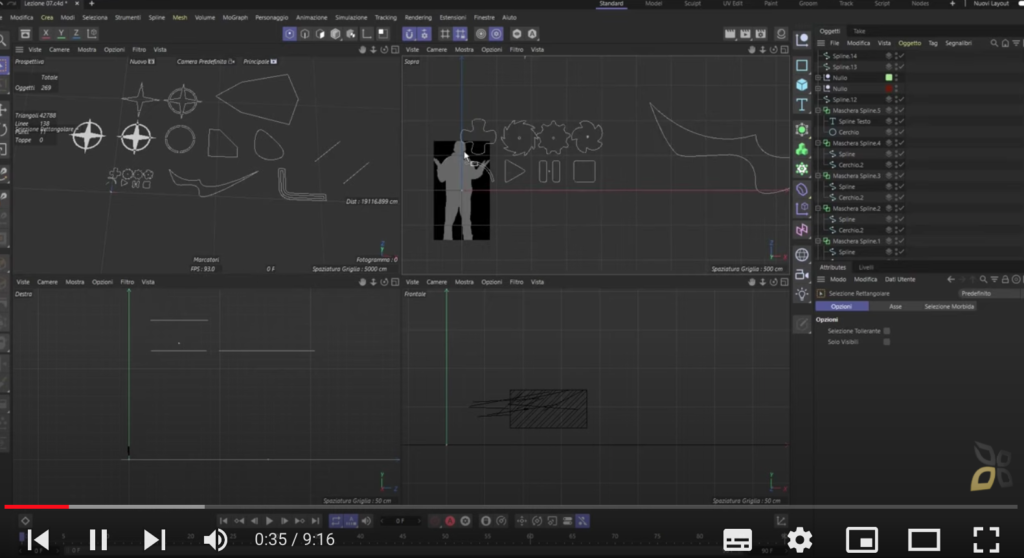Switch to Asse attribute tab

(x=895, y=306)
